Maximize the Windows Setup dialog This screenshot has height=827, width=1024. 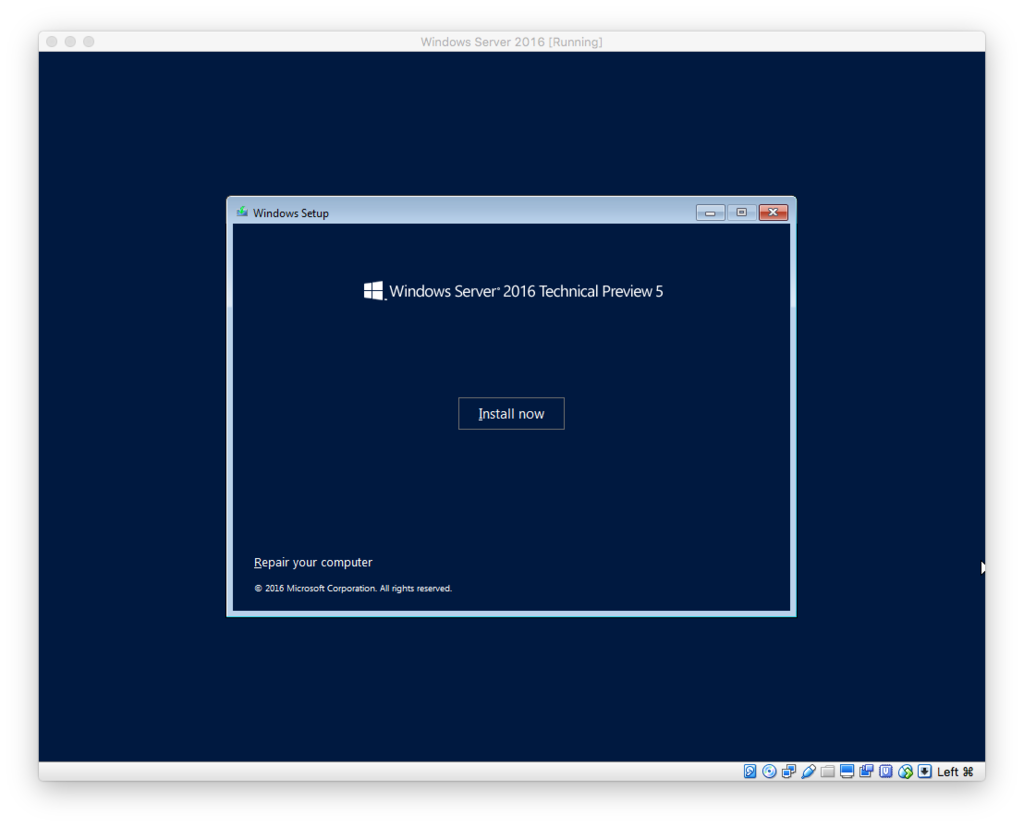741,212
